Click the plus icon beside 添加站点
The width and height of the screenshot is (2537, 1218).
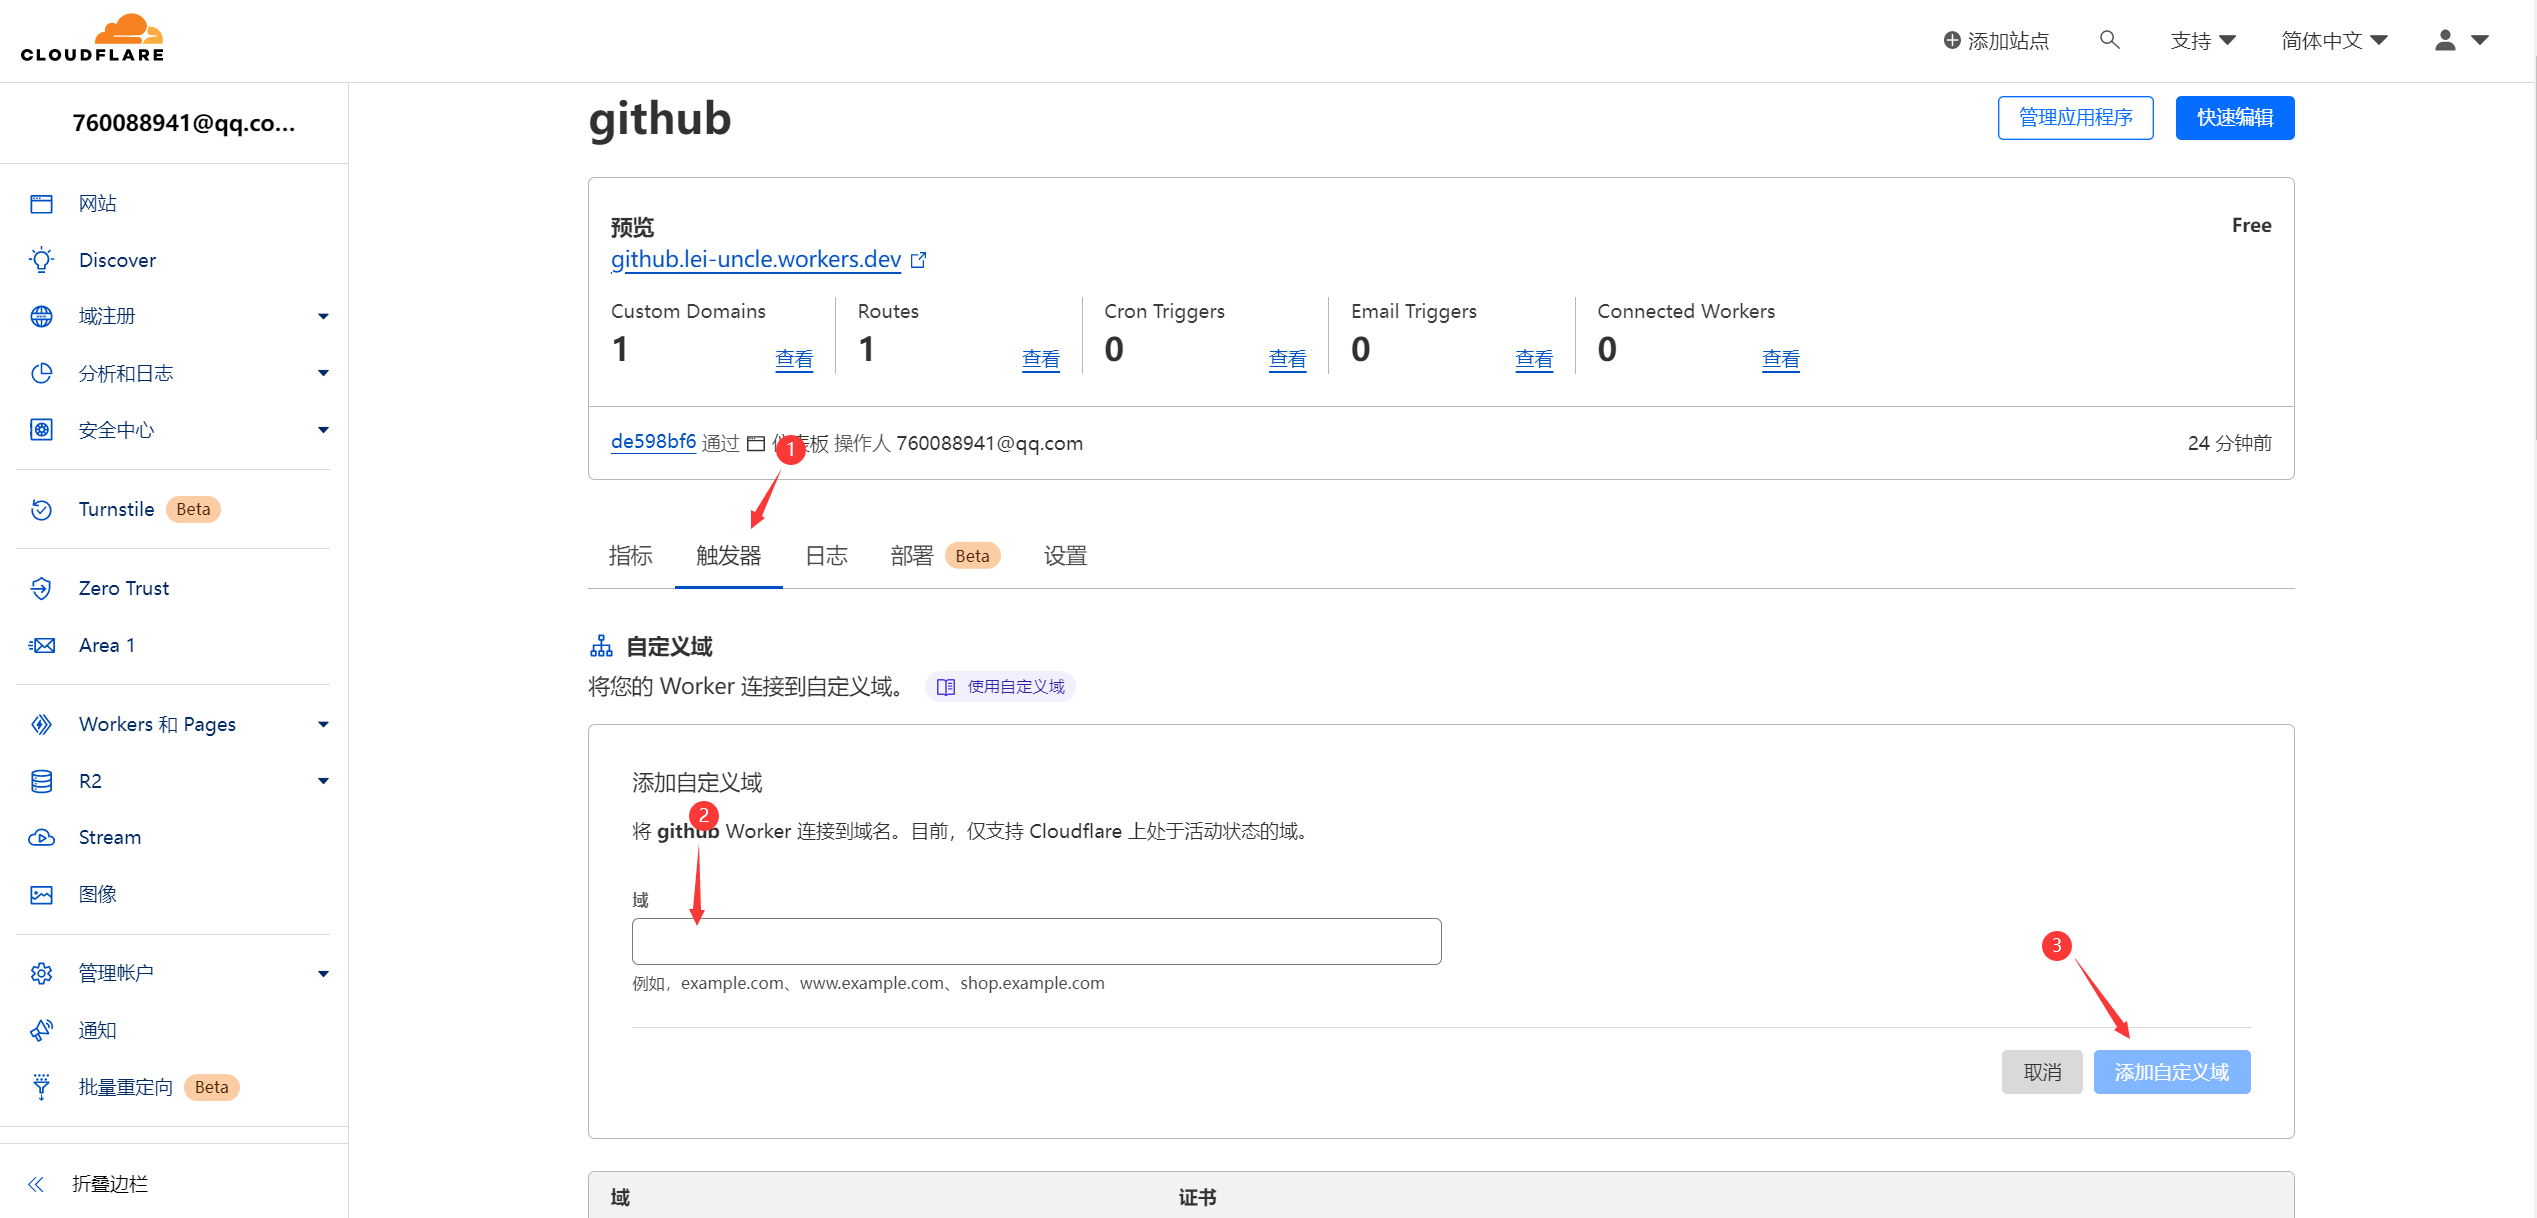tap(1951, 40)
